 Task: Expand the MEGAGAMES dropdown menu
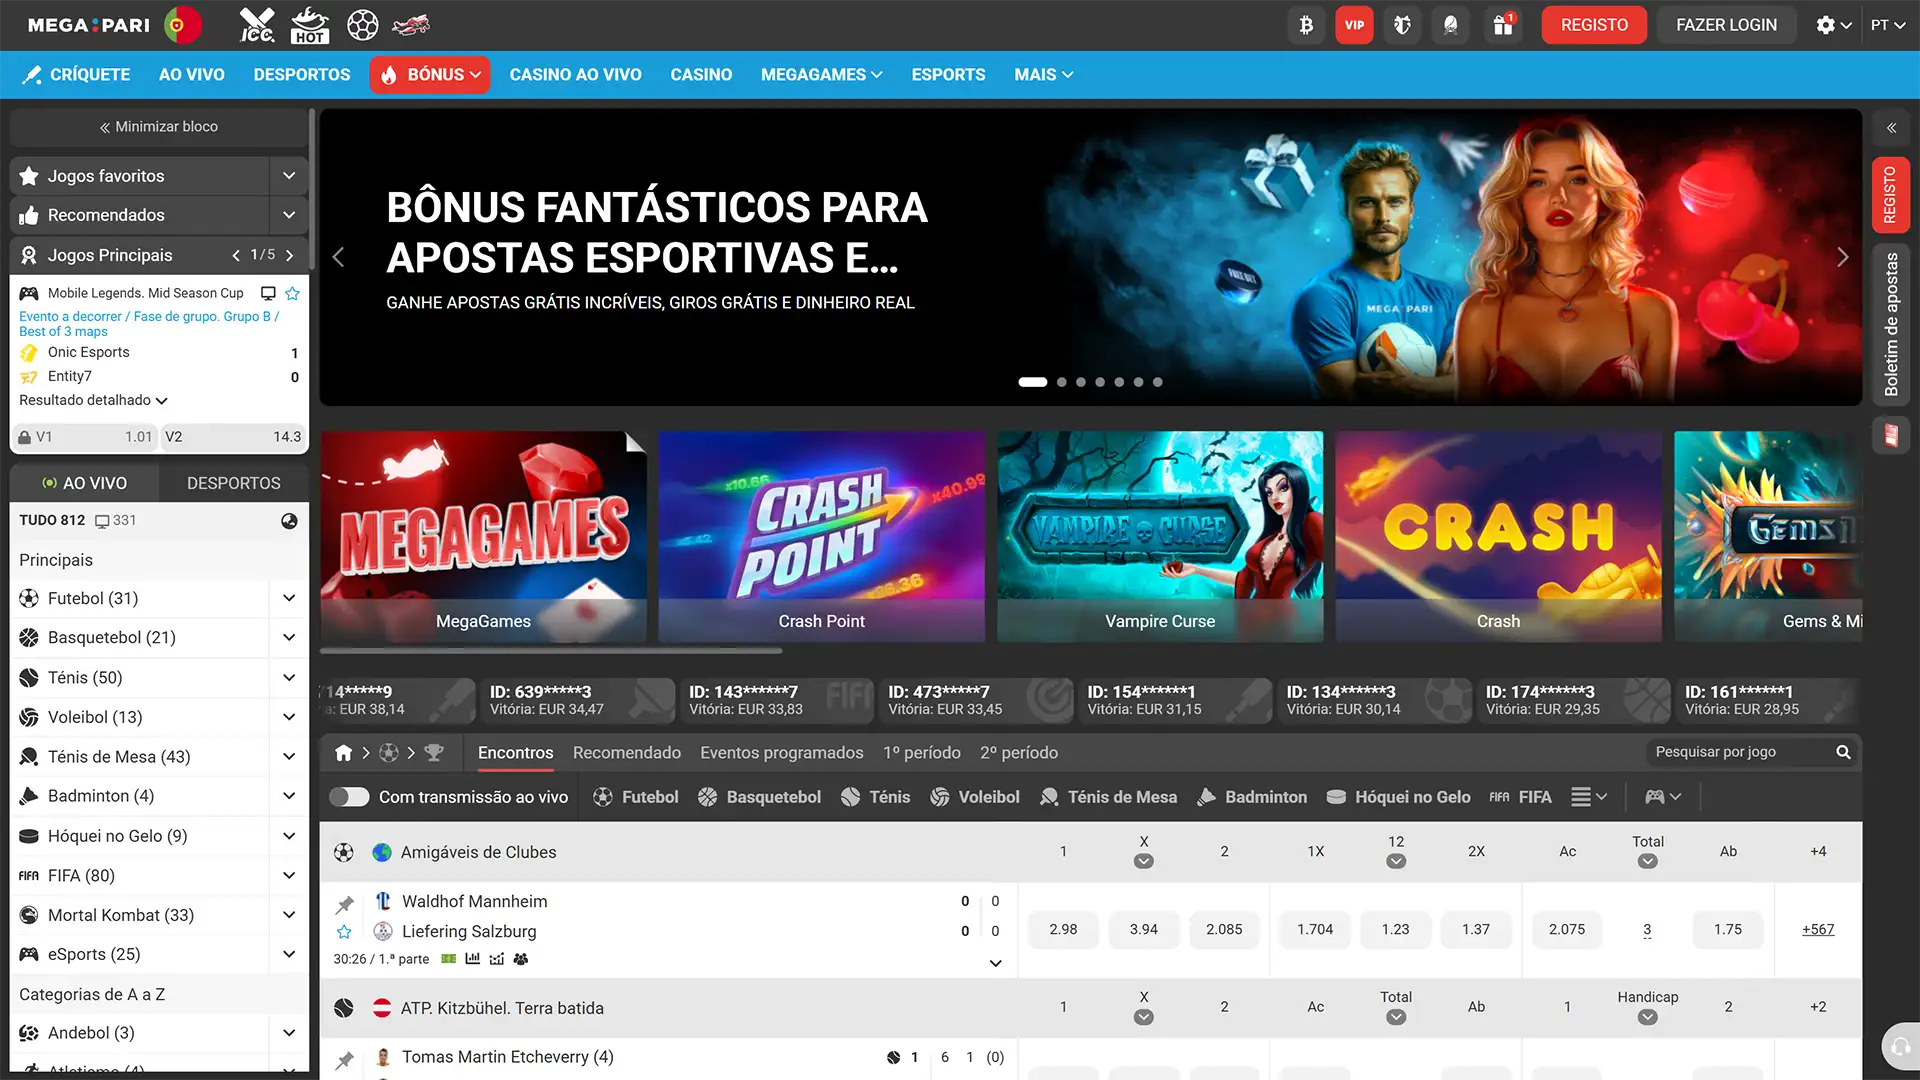[821, 75]
